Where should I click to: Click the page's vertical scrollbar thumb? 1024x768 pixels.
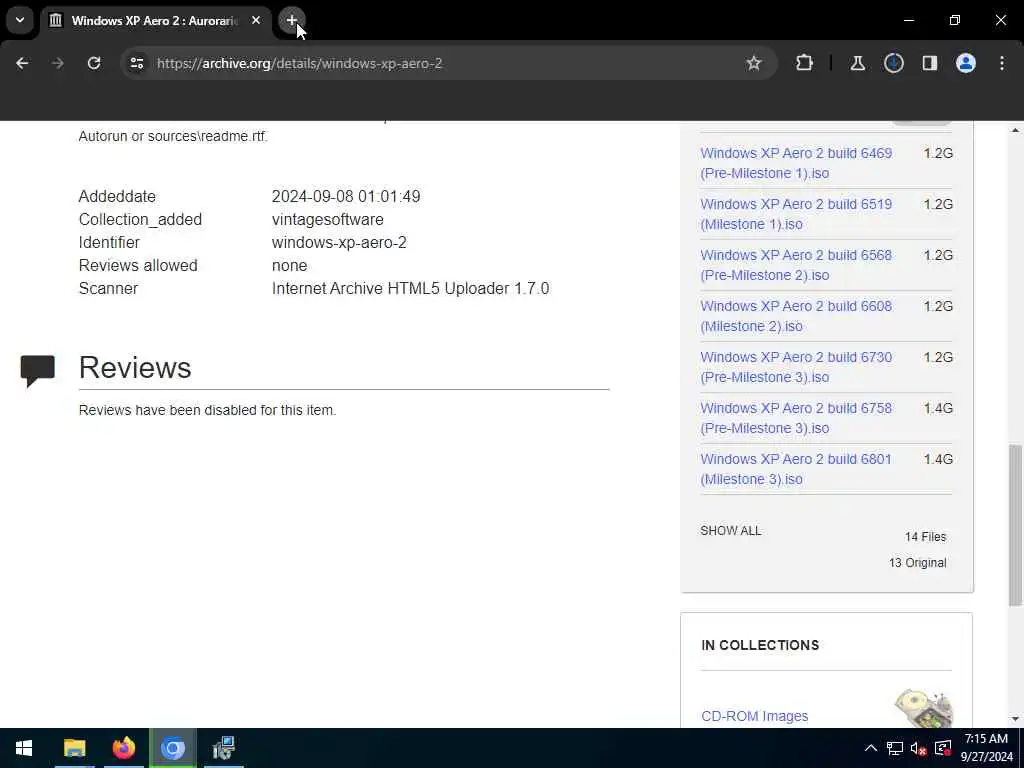point(1015,526)
